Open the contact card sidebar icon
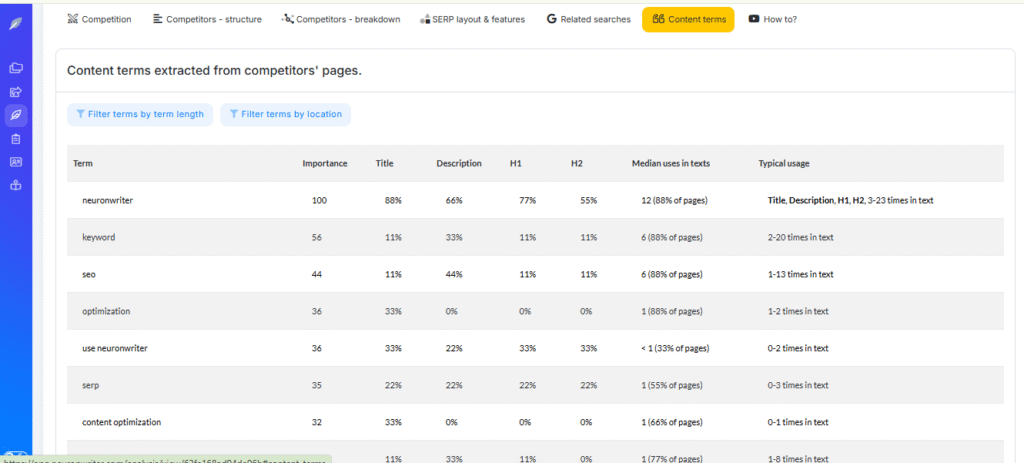This screenshot has width=1024, height=463. [x=16, y=162]
